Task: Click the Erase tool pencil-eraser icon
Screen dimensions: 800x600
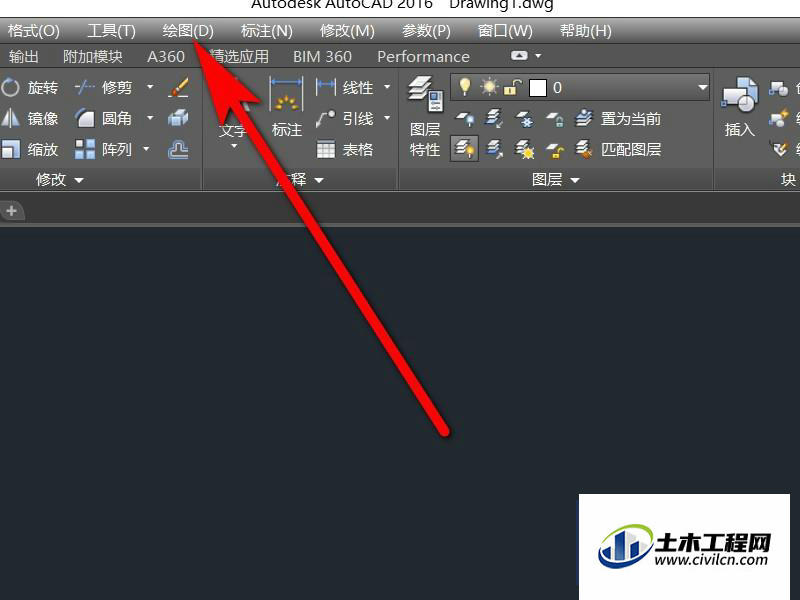Action: (x=179, y=88)
